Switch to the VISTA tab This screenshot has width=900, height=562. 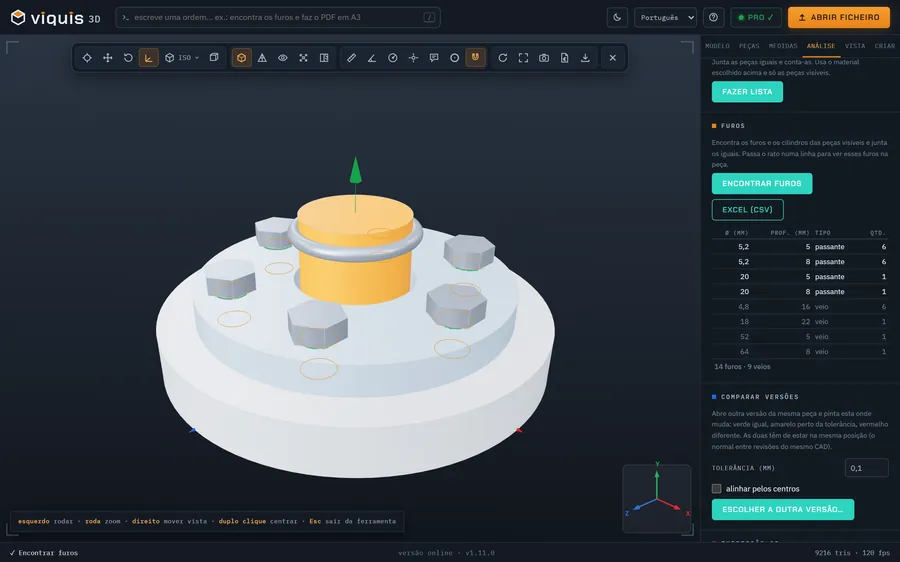855,46
